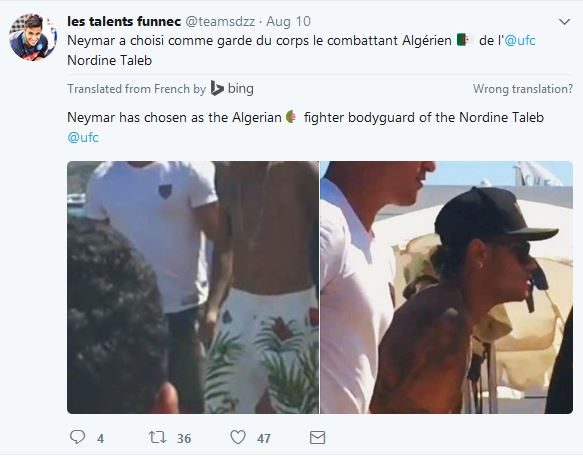Open the @ufc mention in translated text
This screenshot has height=458, width=583.
[83, 137]
